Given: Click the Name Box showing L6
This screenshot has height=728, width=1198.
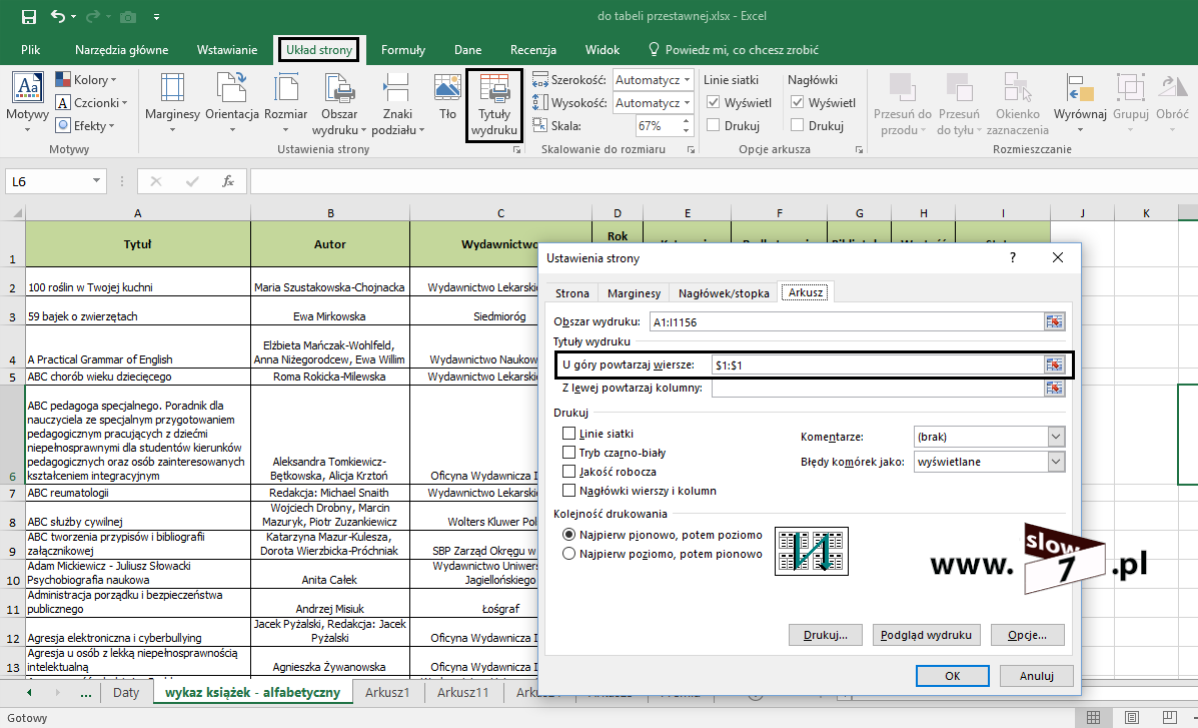Looking at the screenshot, I should (47, 181).
